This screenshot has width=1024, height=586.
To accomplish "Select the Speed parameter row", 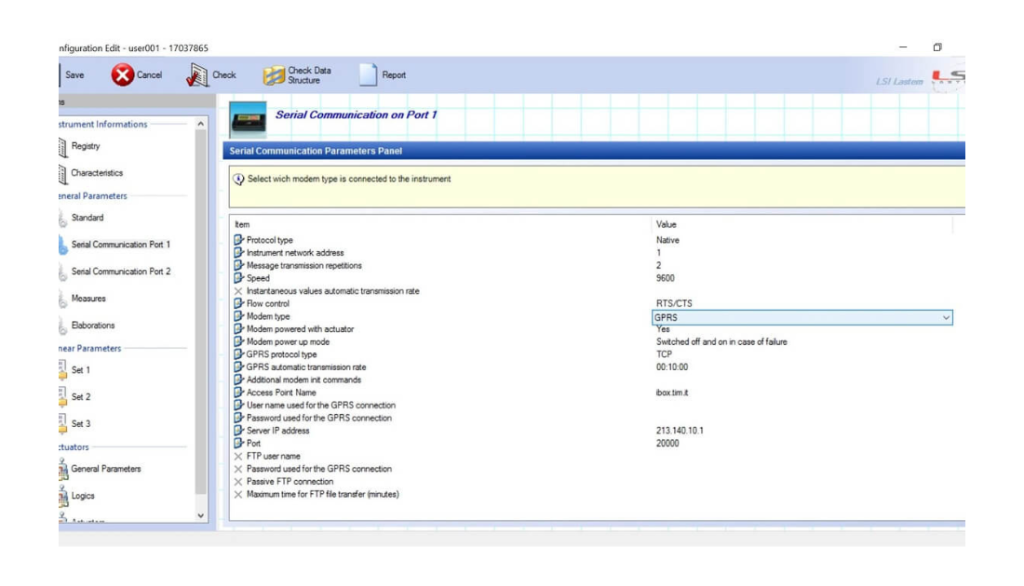I will (x=258, y=278).
